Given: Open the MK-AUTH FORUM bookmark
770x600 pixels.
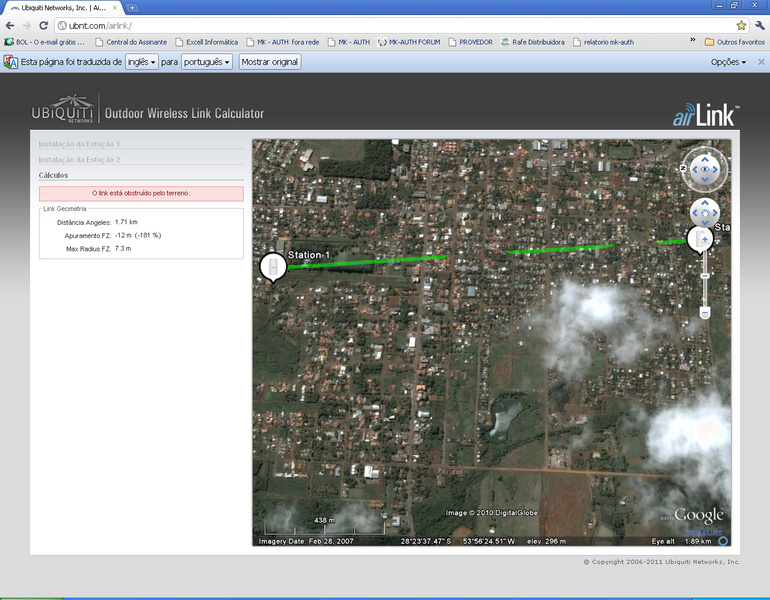Looking at the screenshot, I should [x=409, y=42].
